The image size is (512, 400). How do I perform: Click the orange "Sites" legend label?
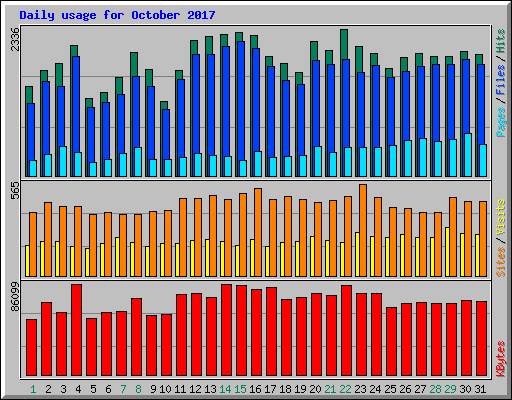click(501, 262)
